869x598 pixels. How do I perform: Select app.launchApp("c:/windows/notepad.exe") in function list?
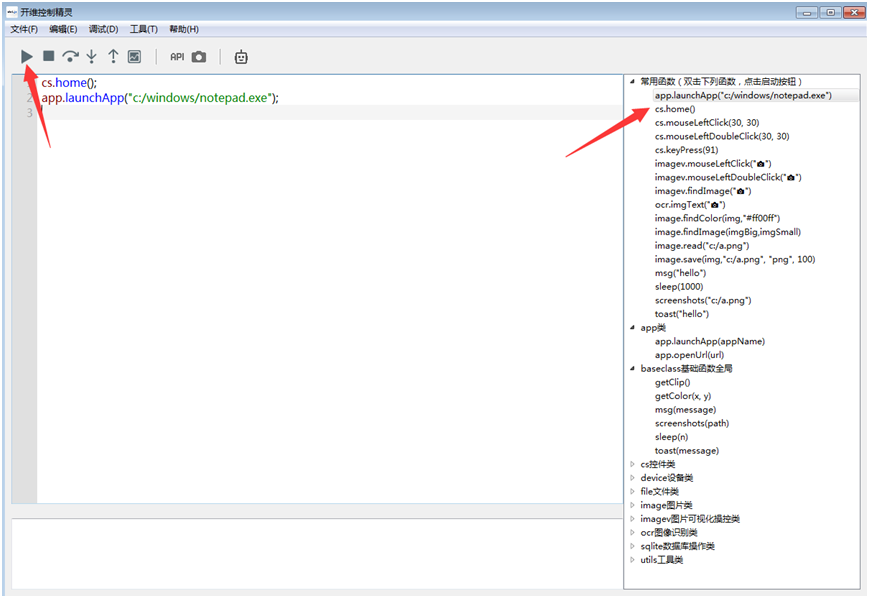pyautogui.click(x=743, y=95)
